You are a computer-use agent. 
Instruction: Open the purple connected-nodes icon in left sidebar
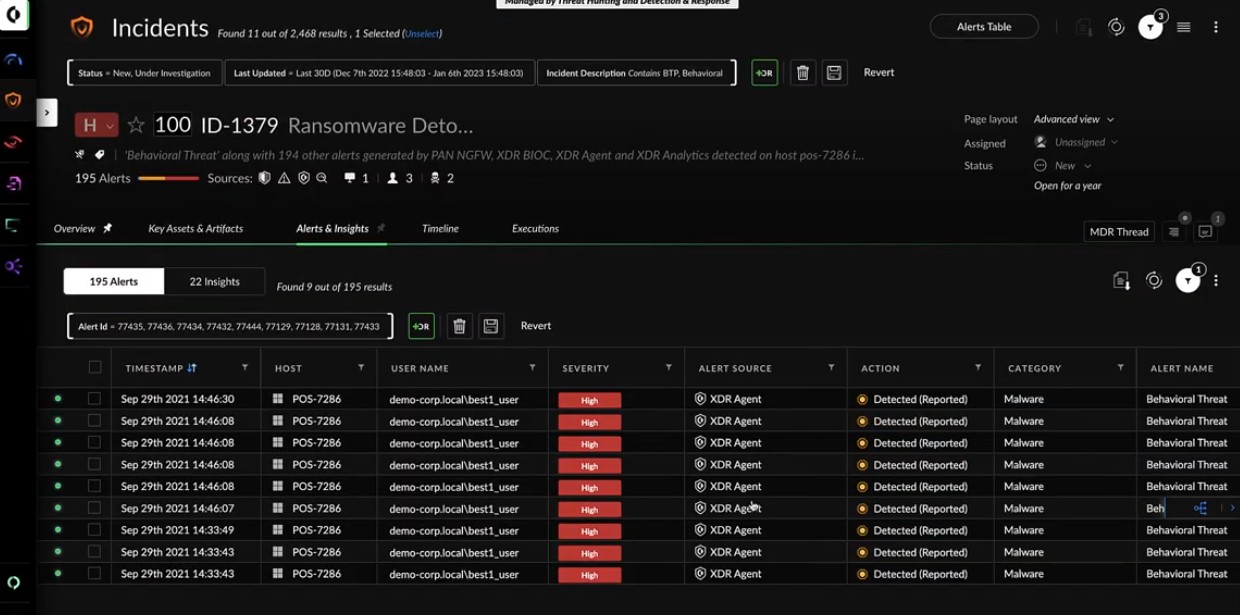click(x=13, y=267)
